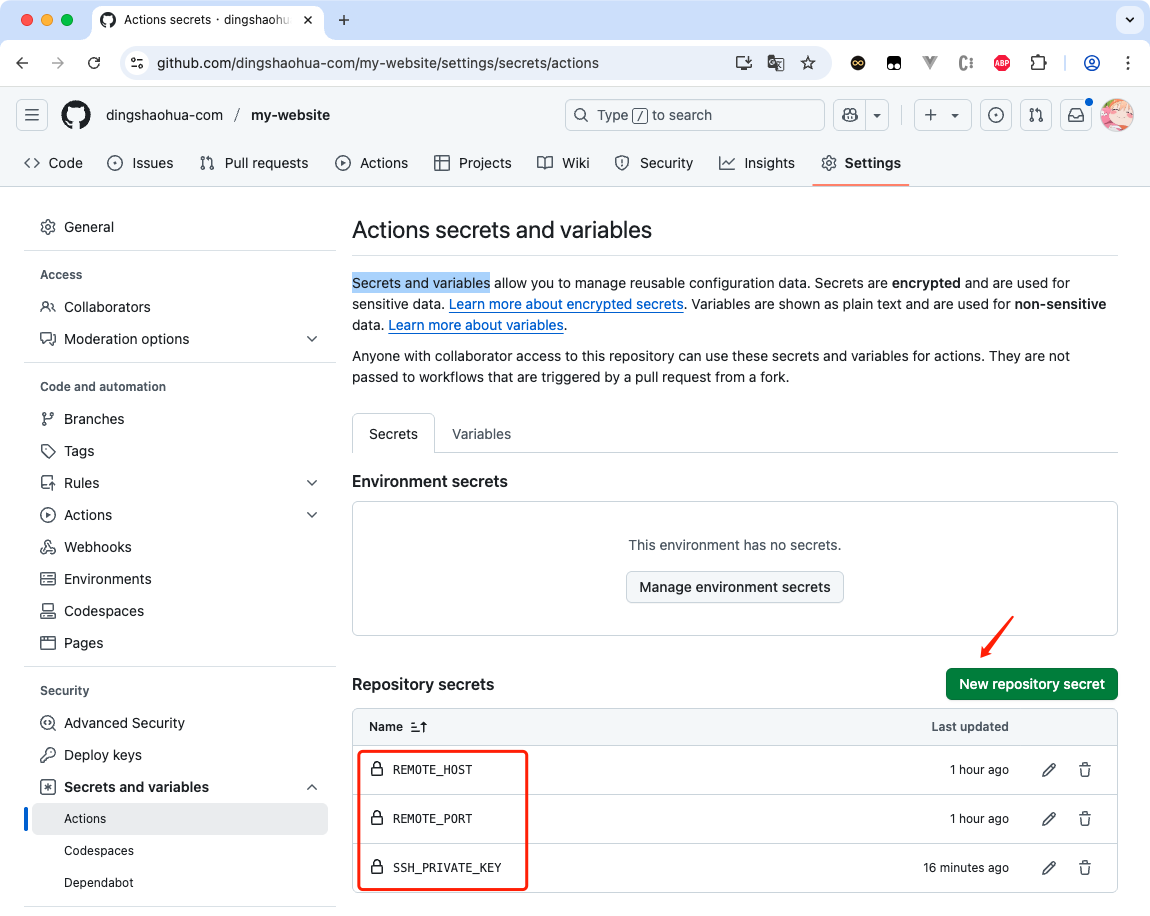
Task: Open Copilot chat icon in header
Action: tap(850, 115)
